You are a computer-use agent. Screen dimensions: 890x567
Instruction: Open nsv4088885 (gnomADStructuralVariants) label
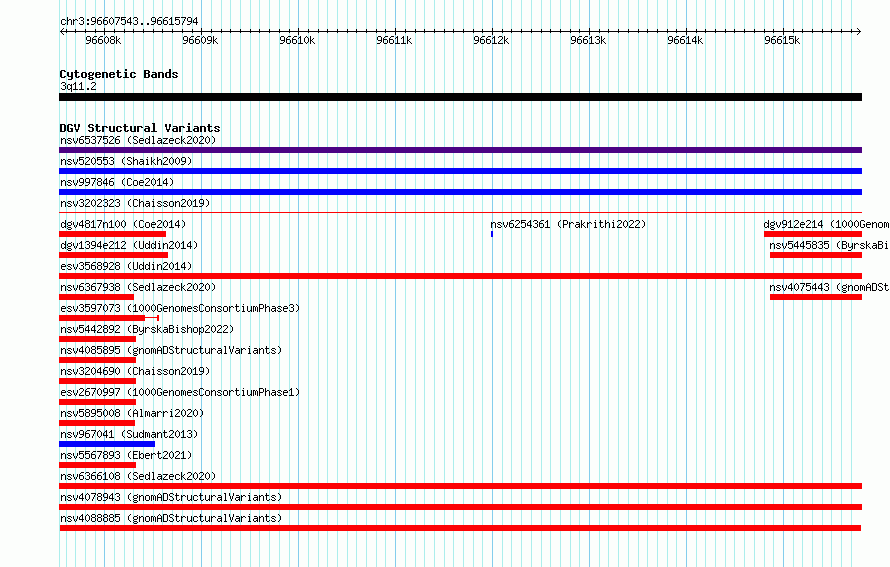171,518
